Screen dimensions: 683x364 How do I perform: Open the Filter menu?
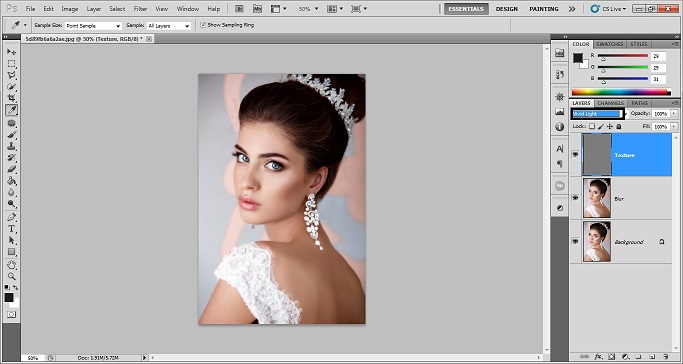point(140,9)
